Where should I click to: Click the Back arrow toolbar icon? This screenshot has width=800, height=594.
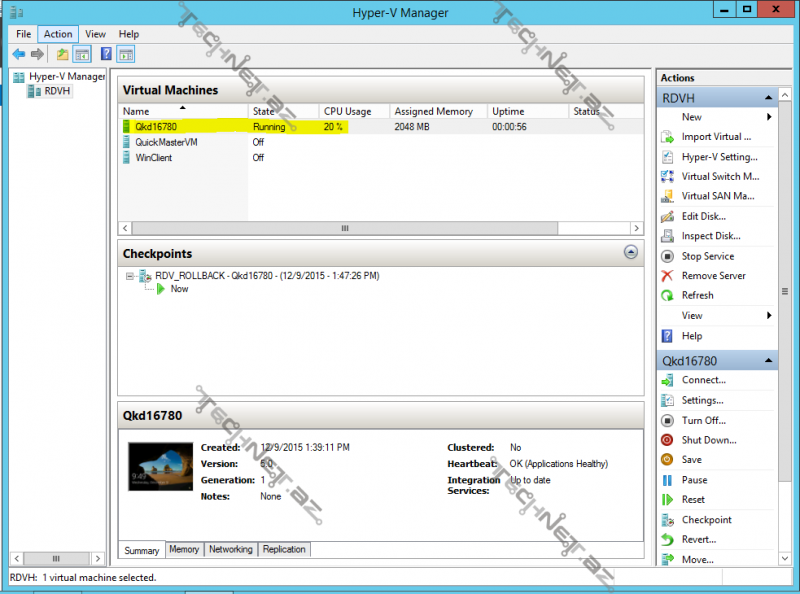(18, 54)
